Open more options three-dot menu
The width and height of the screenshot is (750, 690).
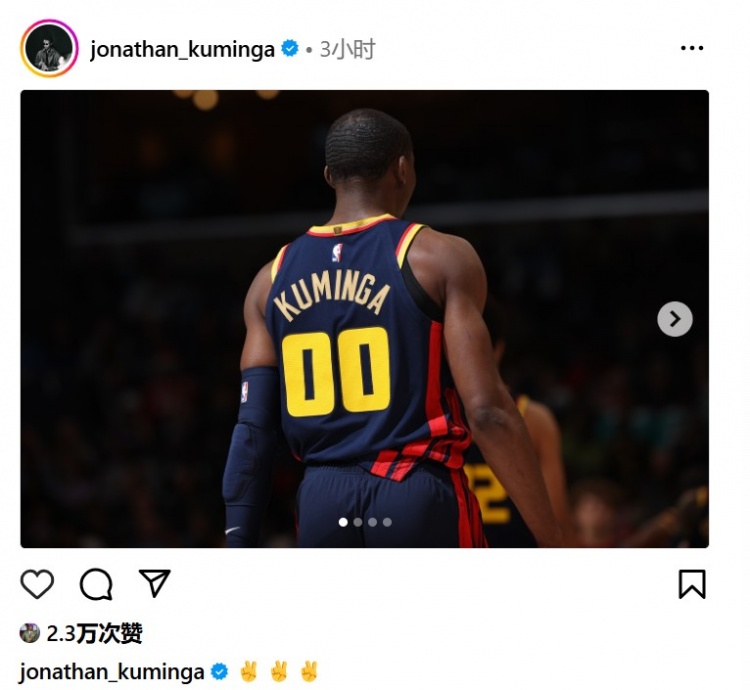click(692, 48)
